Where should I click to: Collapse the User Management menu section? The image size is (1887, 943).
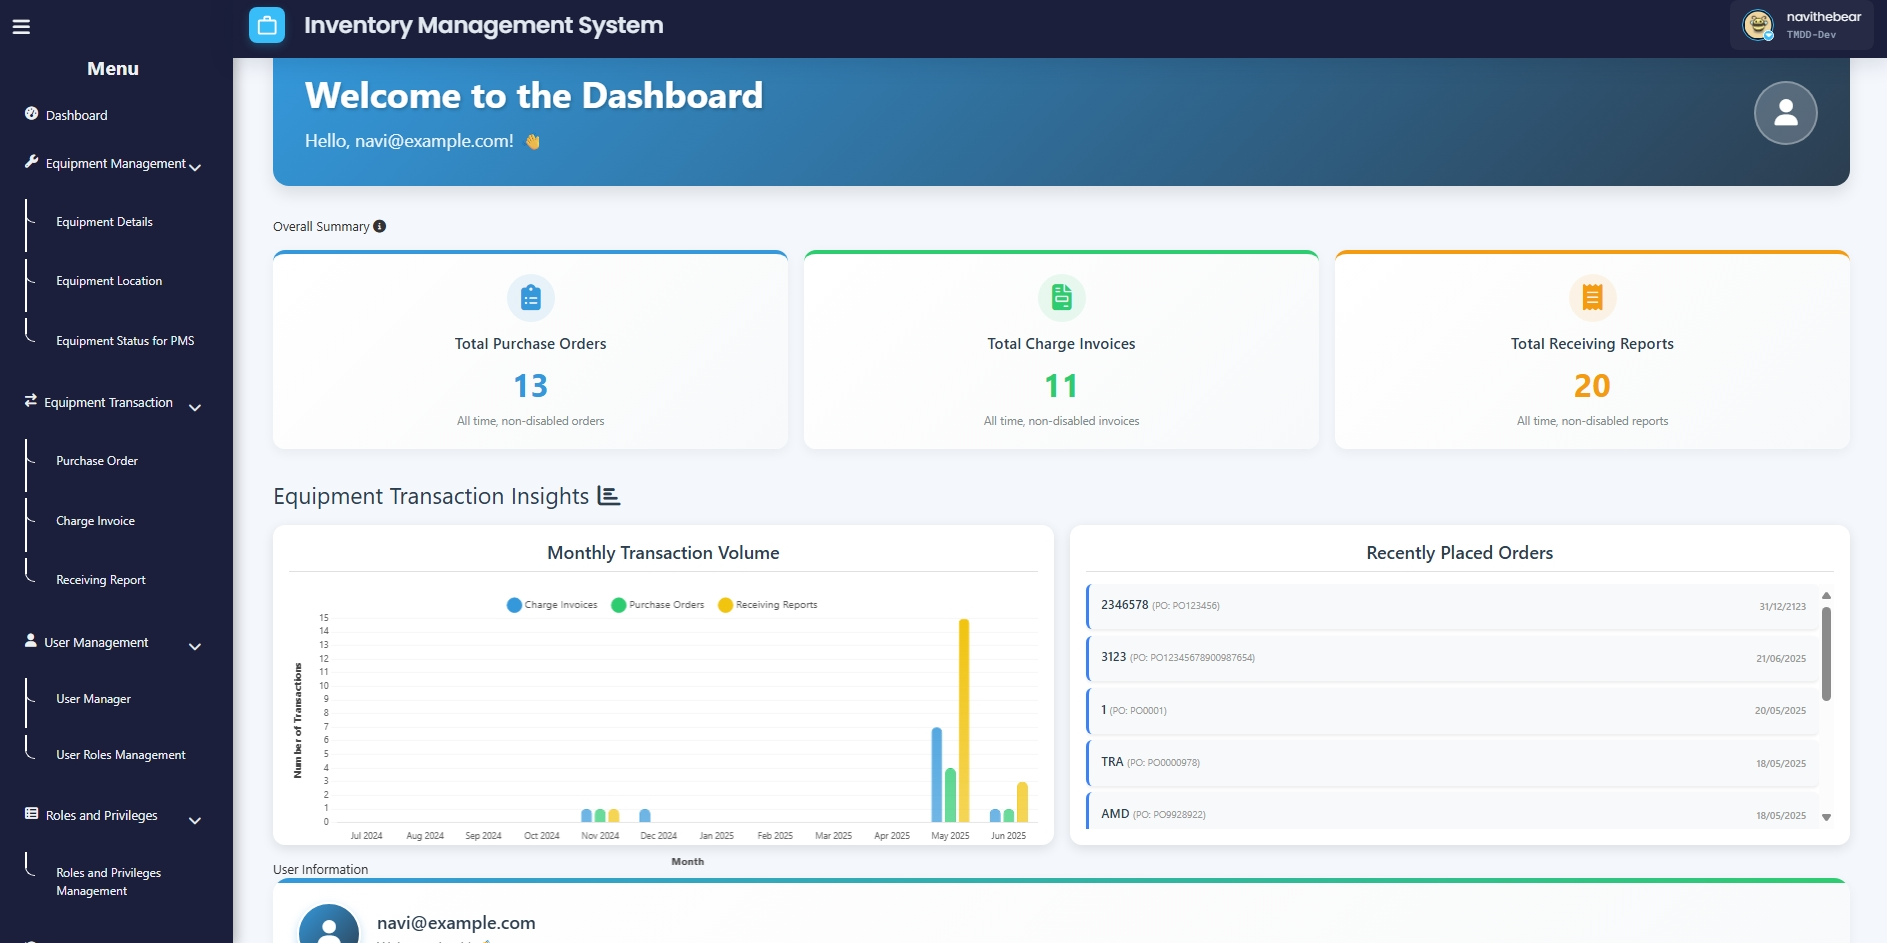tap(195, 647)
